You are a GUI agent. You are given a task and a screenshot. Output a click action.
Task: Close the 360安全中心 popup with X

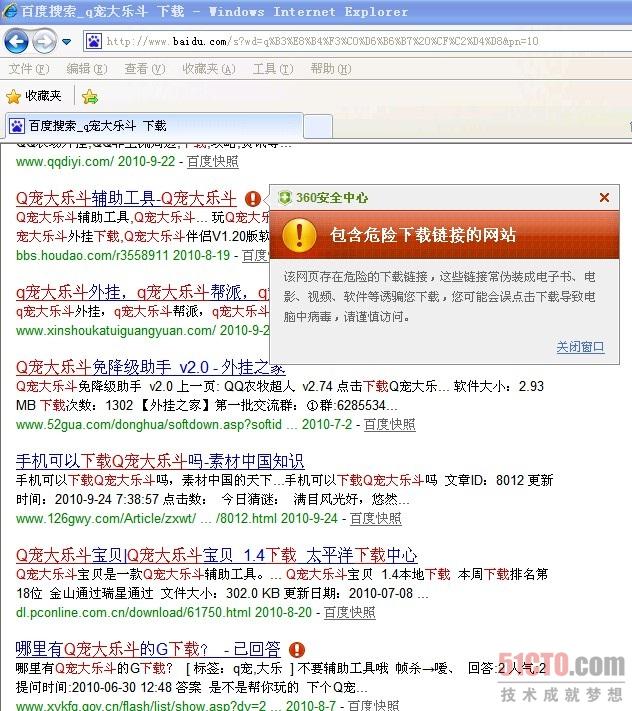pyautogui.click(x=604, y=197)
